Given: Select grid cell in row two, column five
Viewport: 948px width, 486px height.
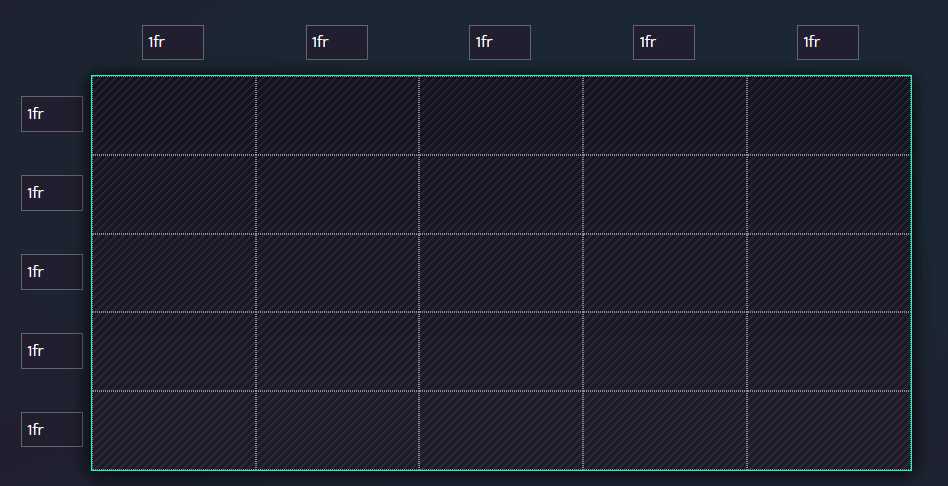Looking at the screenshot, I should [x=829, y=195].
